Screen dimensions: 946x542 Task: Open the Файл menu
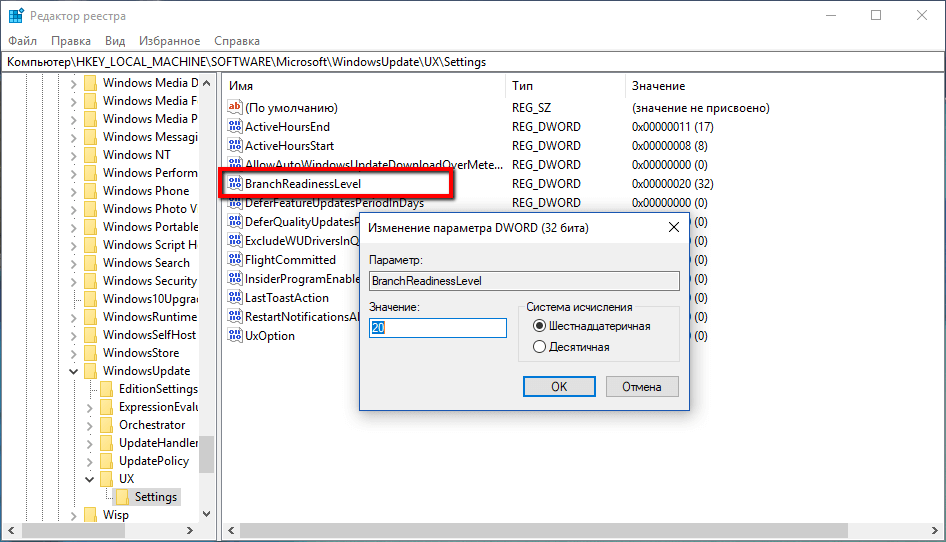22,41
